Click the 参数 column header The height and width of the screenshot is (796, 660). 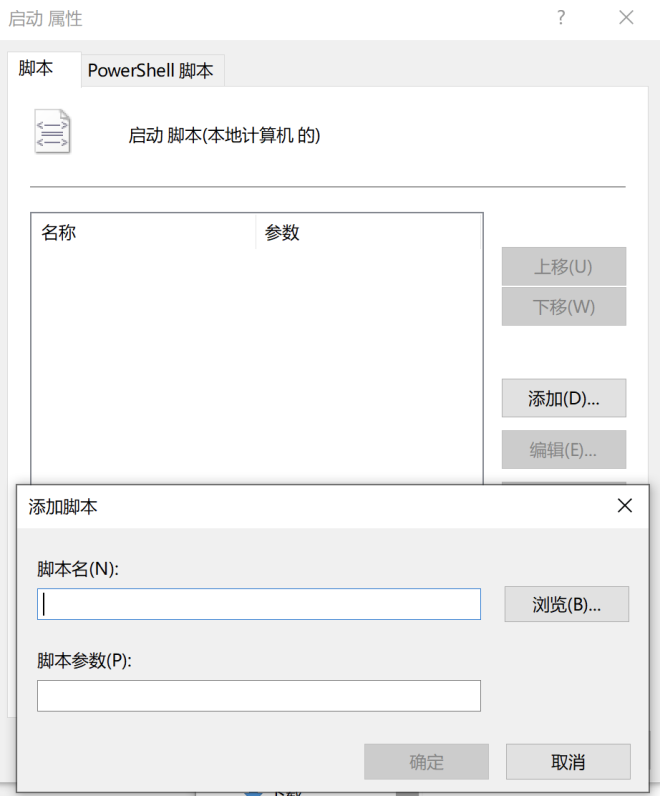click(x=368, y=233)
